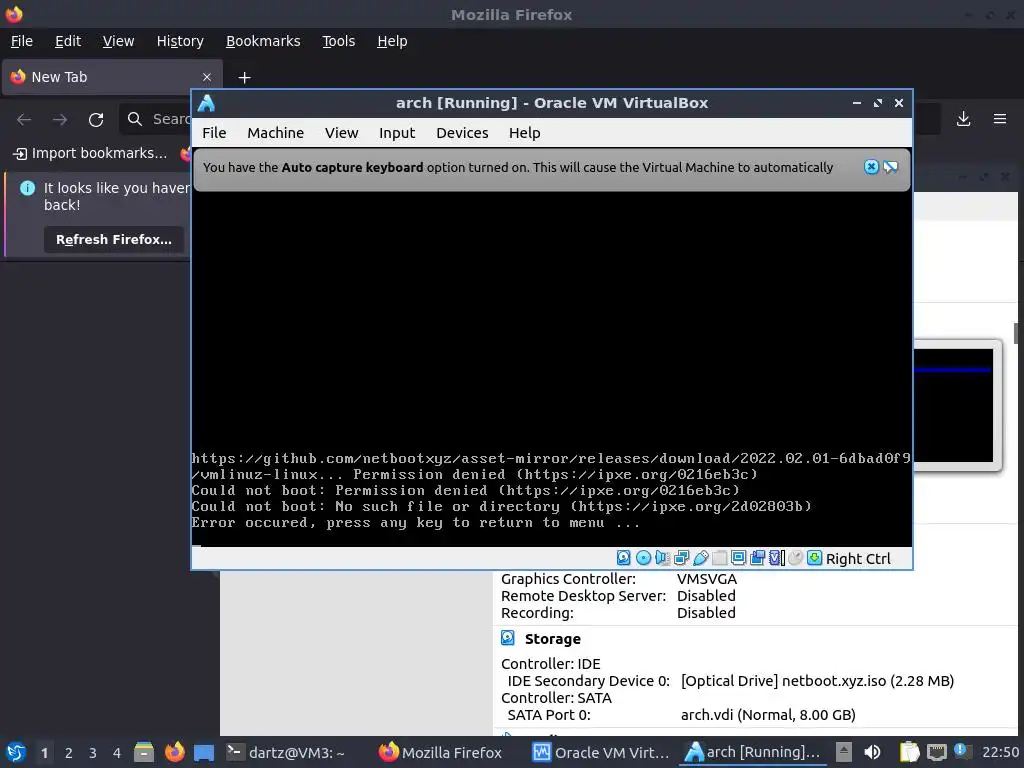Click the Storage section header in VirtualBox Manager
The image size is (1024, 768).
click(552, 639)
